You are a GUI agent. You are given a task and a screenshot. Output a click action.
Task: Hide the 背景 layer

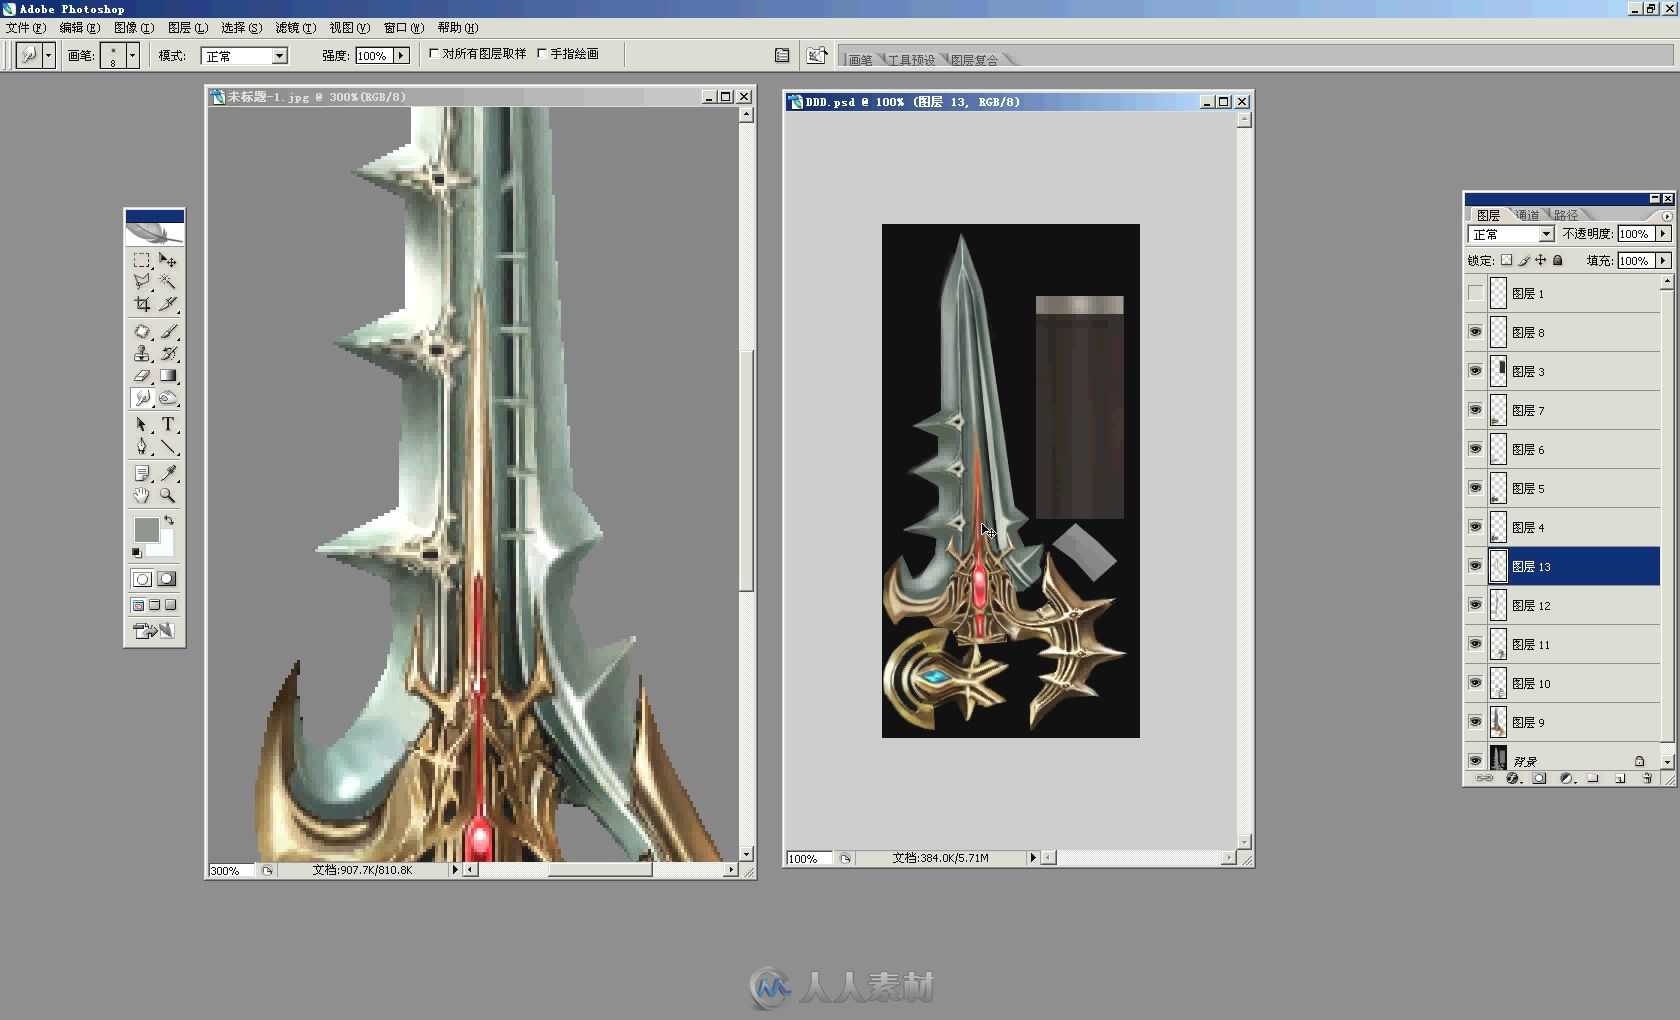coord(1475,760)
